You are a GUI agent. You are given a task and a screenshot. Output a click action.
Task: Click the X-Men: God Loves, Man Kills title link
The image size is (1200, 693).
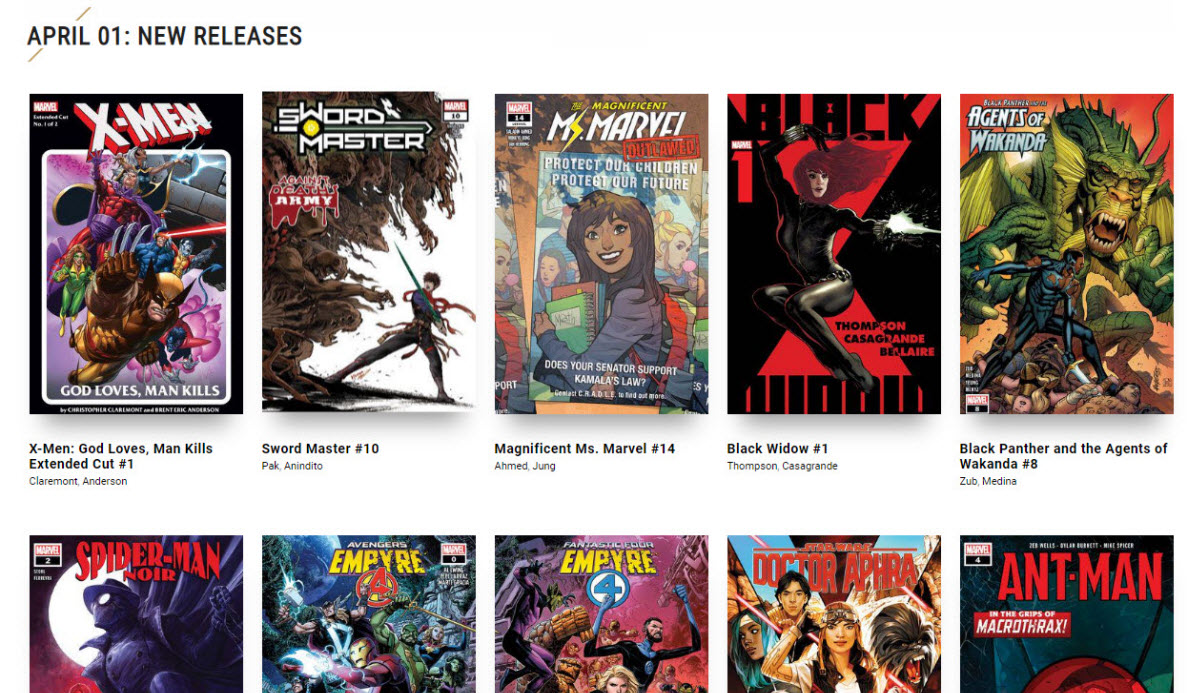[x=121, y=456]
